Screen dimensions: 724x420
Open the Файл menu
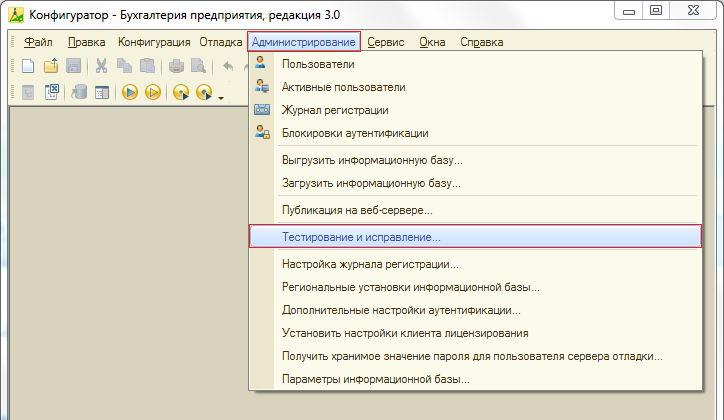pyautogui.click(x=38, y=42)
